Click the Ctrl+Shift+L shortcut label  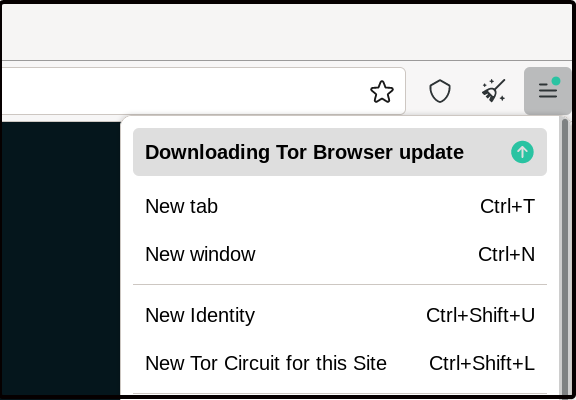[x=482, y=363]
